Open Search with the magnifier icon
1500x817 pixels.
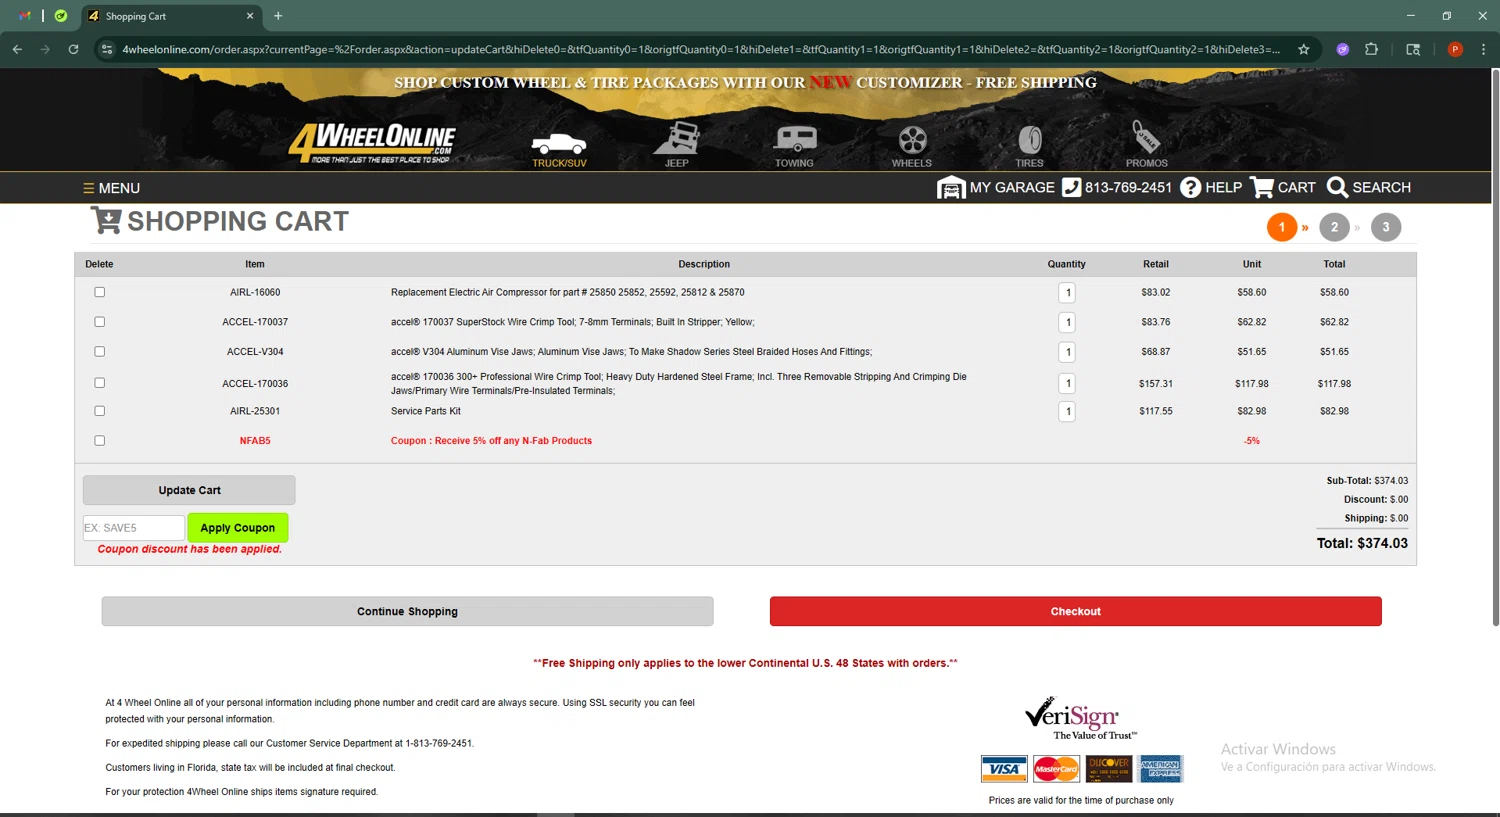[x=1368, y=187]
